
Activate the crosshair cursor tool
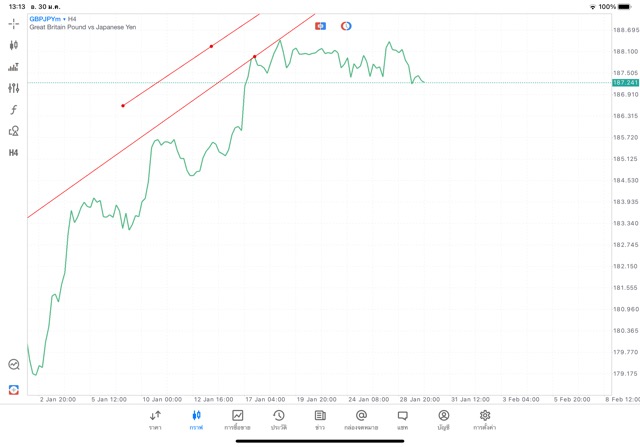14,22
